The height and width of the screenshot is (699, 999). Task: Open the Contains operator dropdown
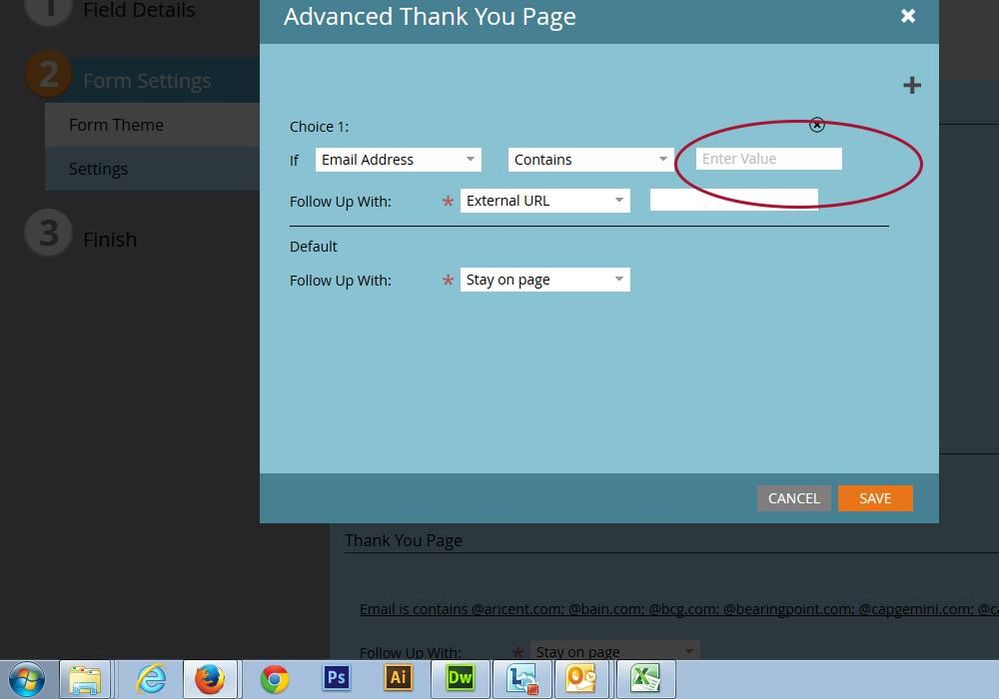coord(591,160)
